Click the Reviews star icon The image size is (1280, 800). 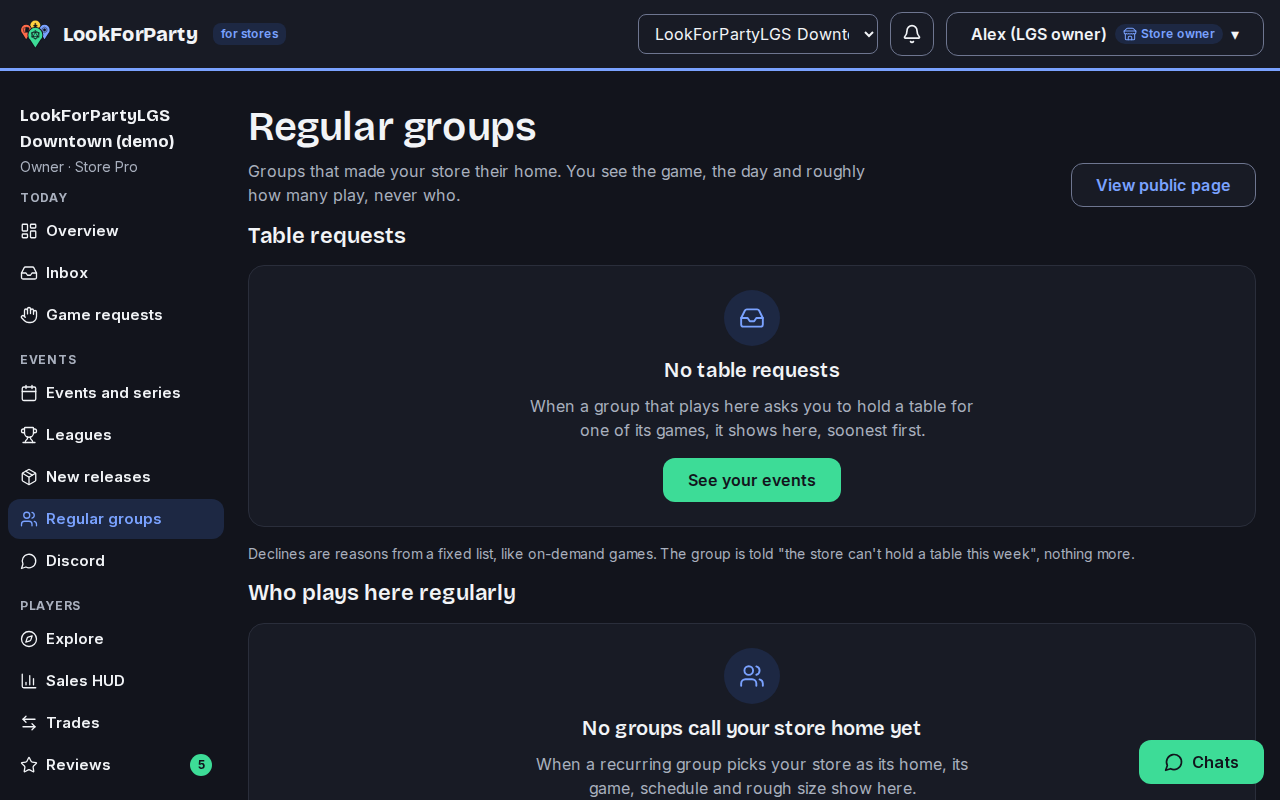[29, 765]
